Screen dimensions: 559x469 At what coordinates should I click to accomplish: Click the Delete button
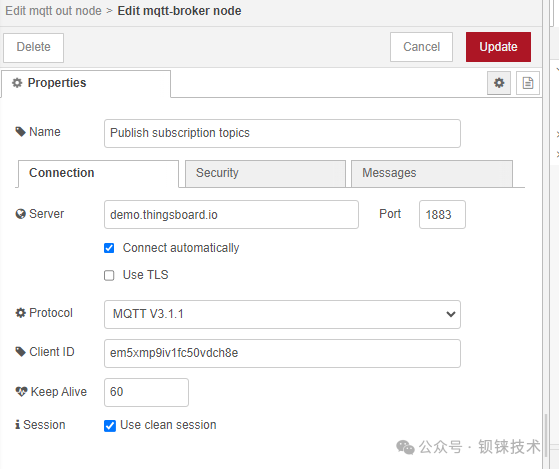click(x=34, y=47)
